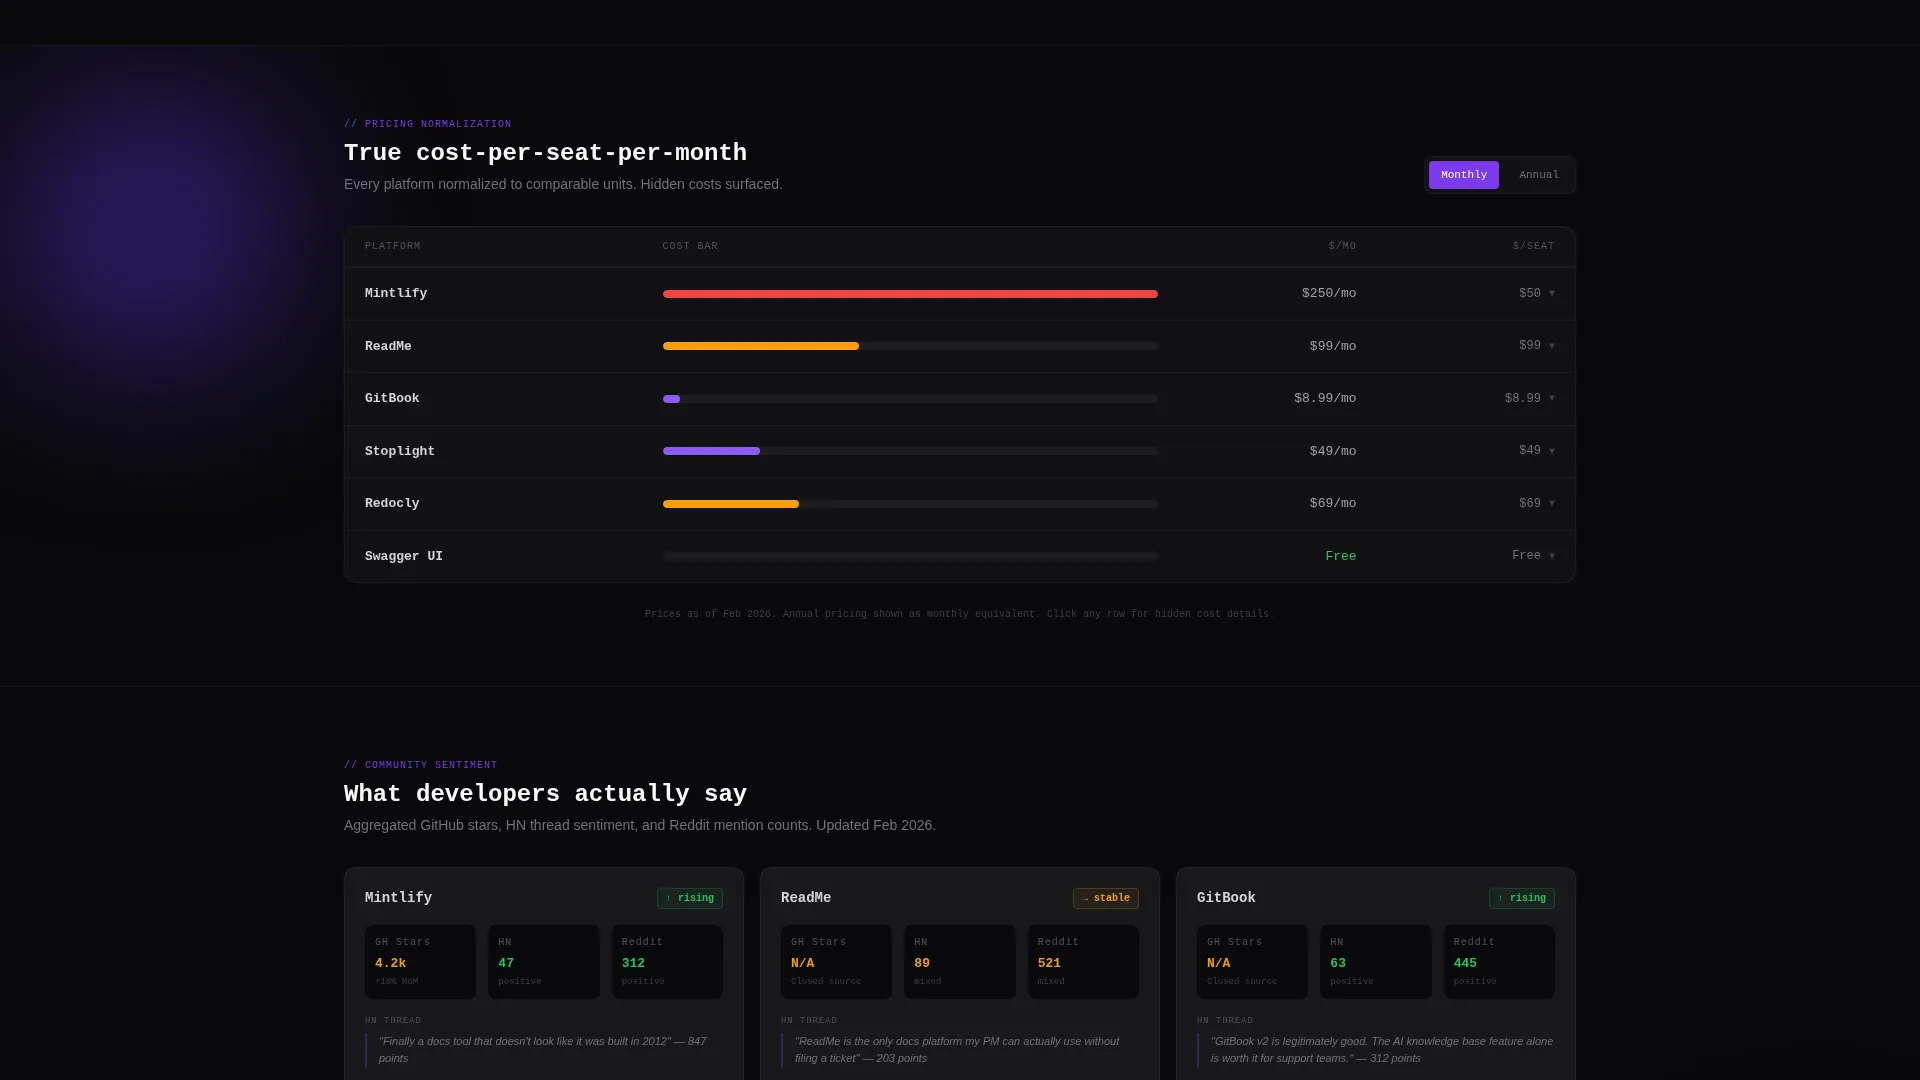This screenshot has height=1080, width=1920.
Task: Click the $50 per-seat value
Action: pyautogui.click(x=1530, y=294)
